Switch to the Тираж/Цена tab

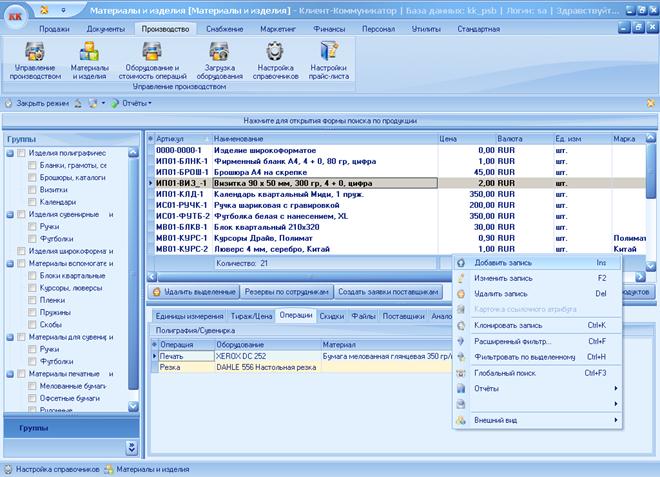point(251,316)
